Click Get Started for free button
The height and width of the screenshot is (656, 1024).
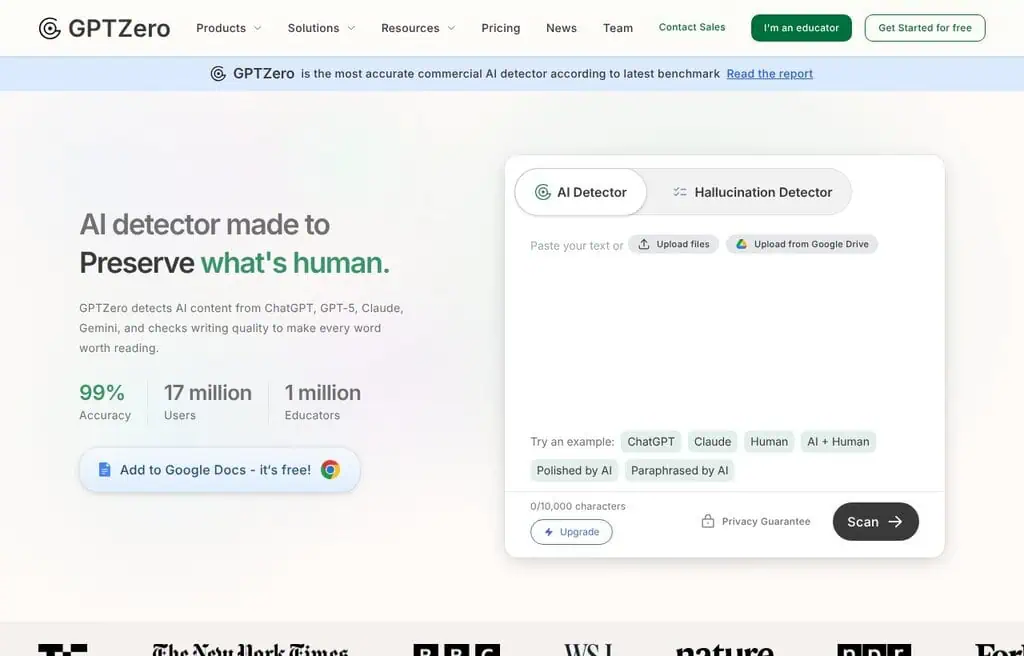pyautogui.click(x=925, y=28)
